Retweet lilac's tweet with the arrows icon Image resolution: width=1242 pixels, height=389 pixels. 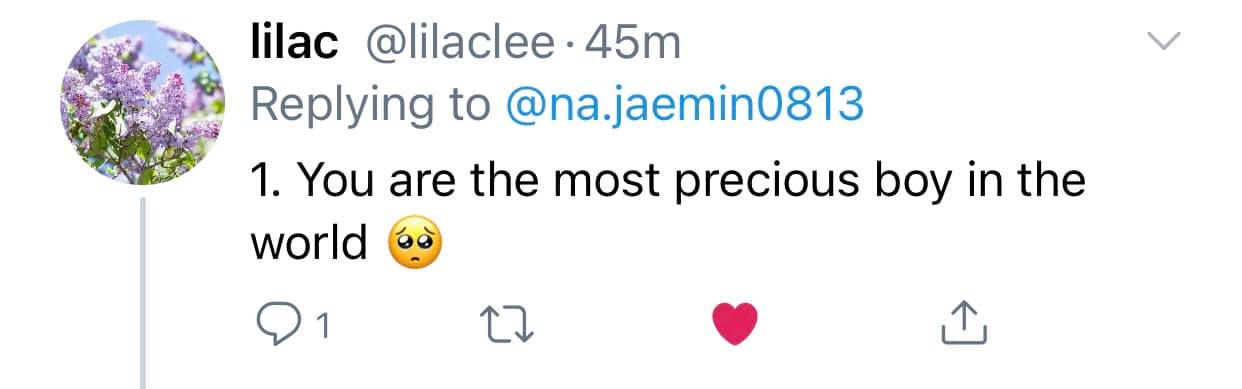(504, 322)
